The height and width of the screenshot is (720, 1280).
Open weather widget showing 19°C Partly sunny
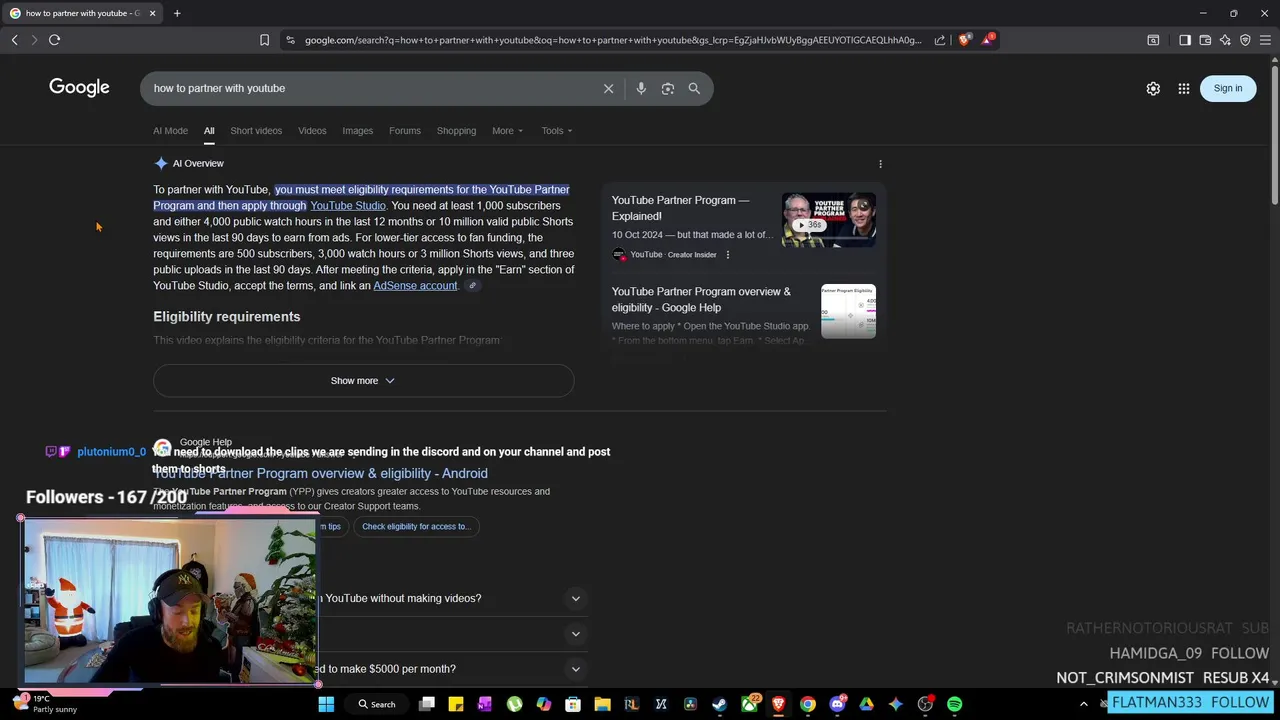[45, 704]
